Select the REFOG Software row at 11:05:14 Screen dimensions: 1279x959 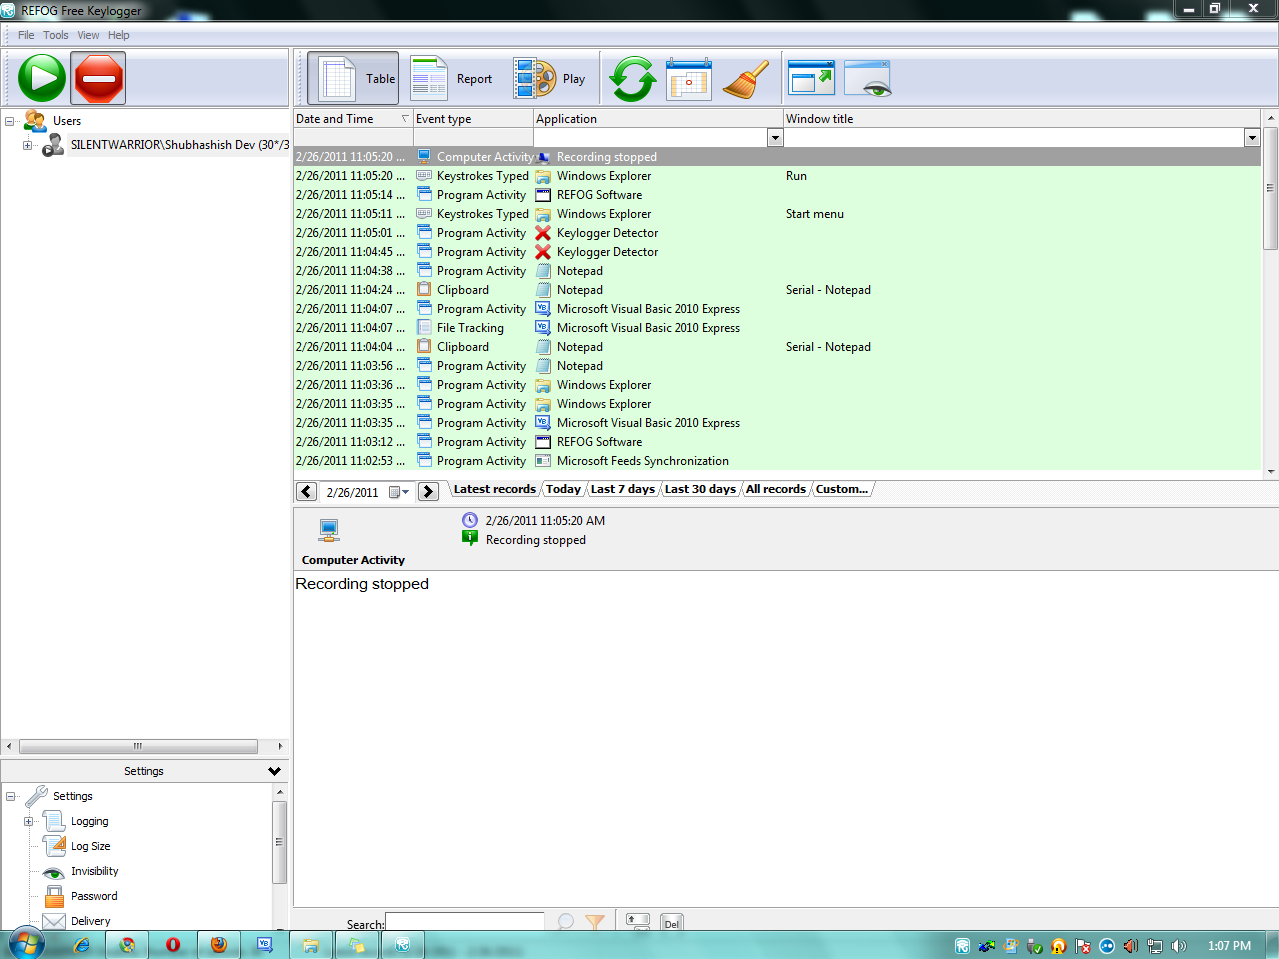click(x=778, y=195)
